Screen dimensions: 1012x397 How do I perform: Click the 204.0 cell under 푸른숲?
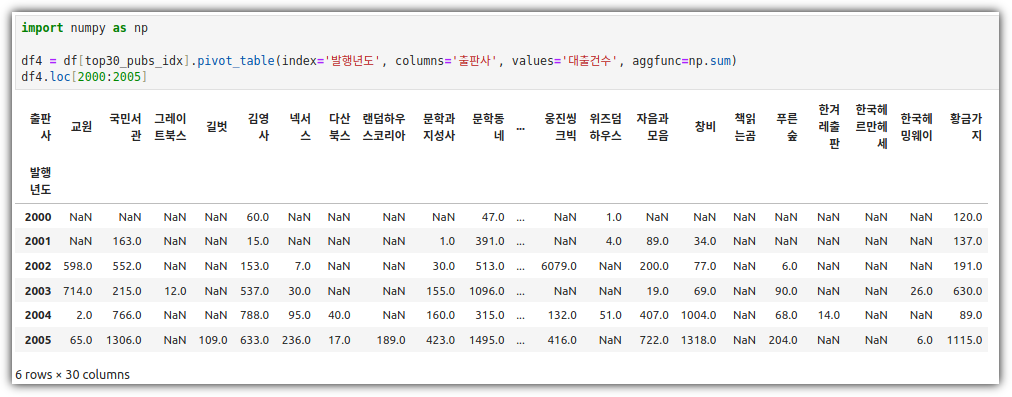[783, 340]
